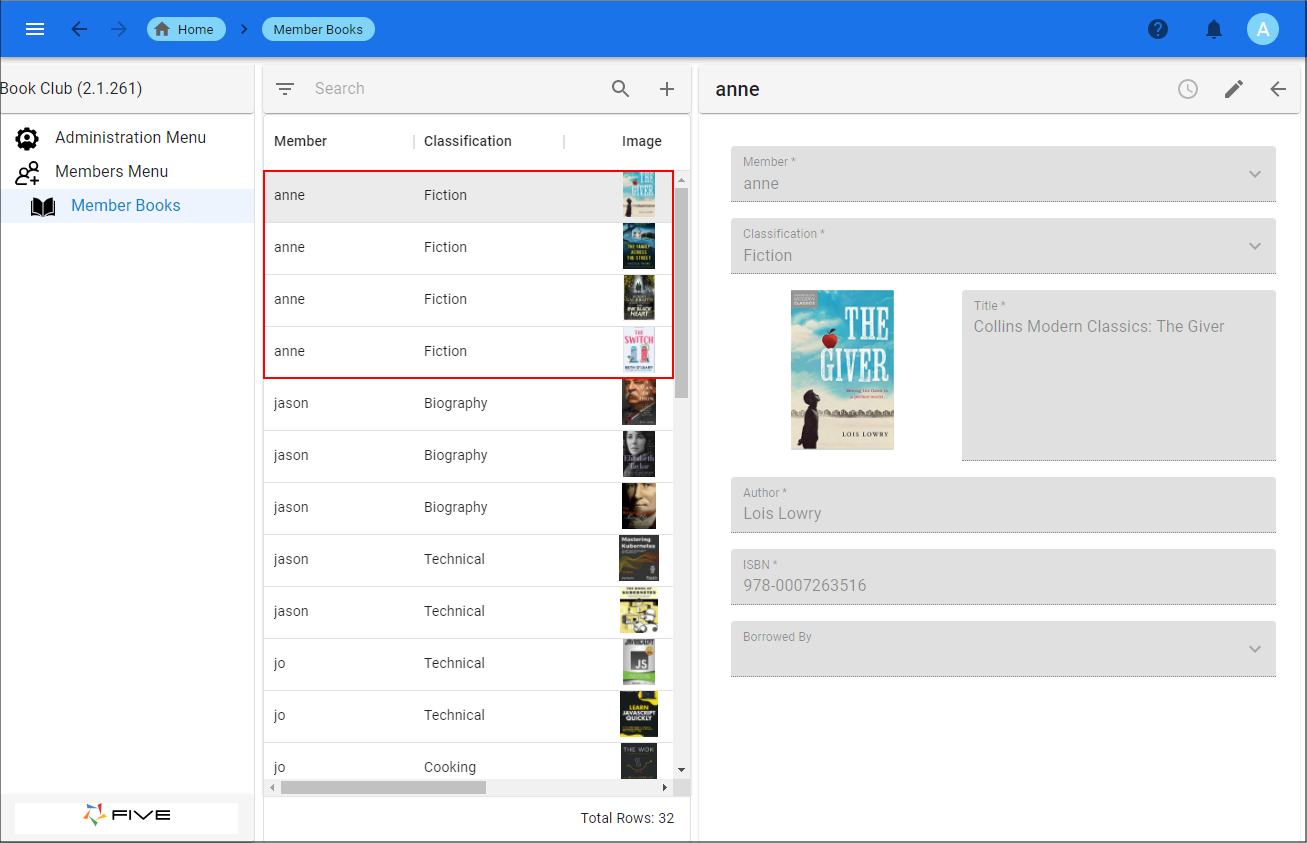Image resolution: width=1307 pixels, height=843 pixels.
Task: Click the horizontal scrollbar thumb
Action: [383, 788]
